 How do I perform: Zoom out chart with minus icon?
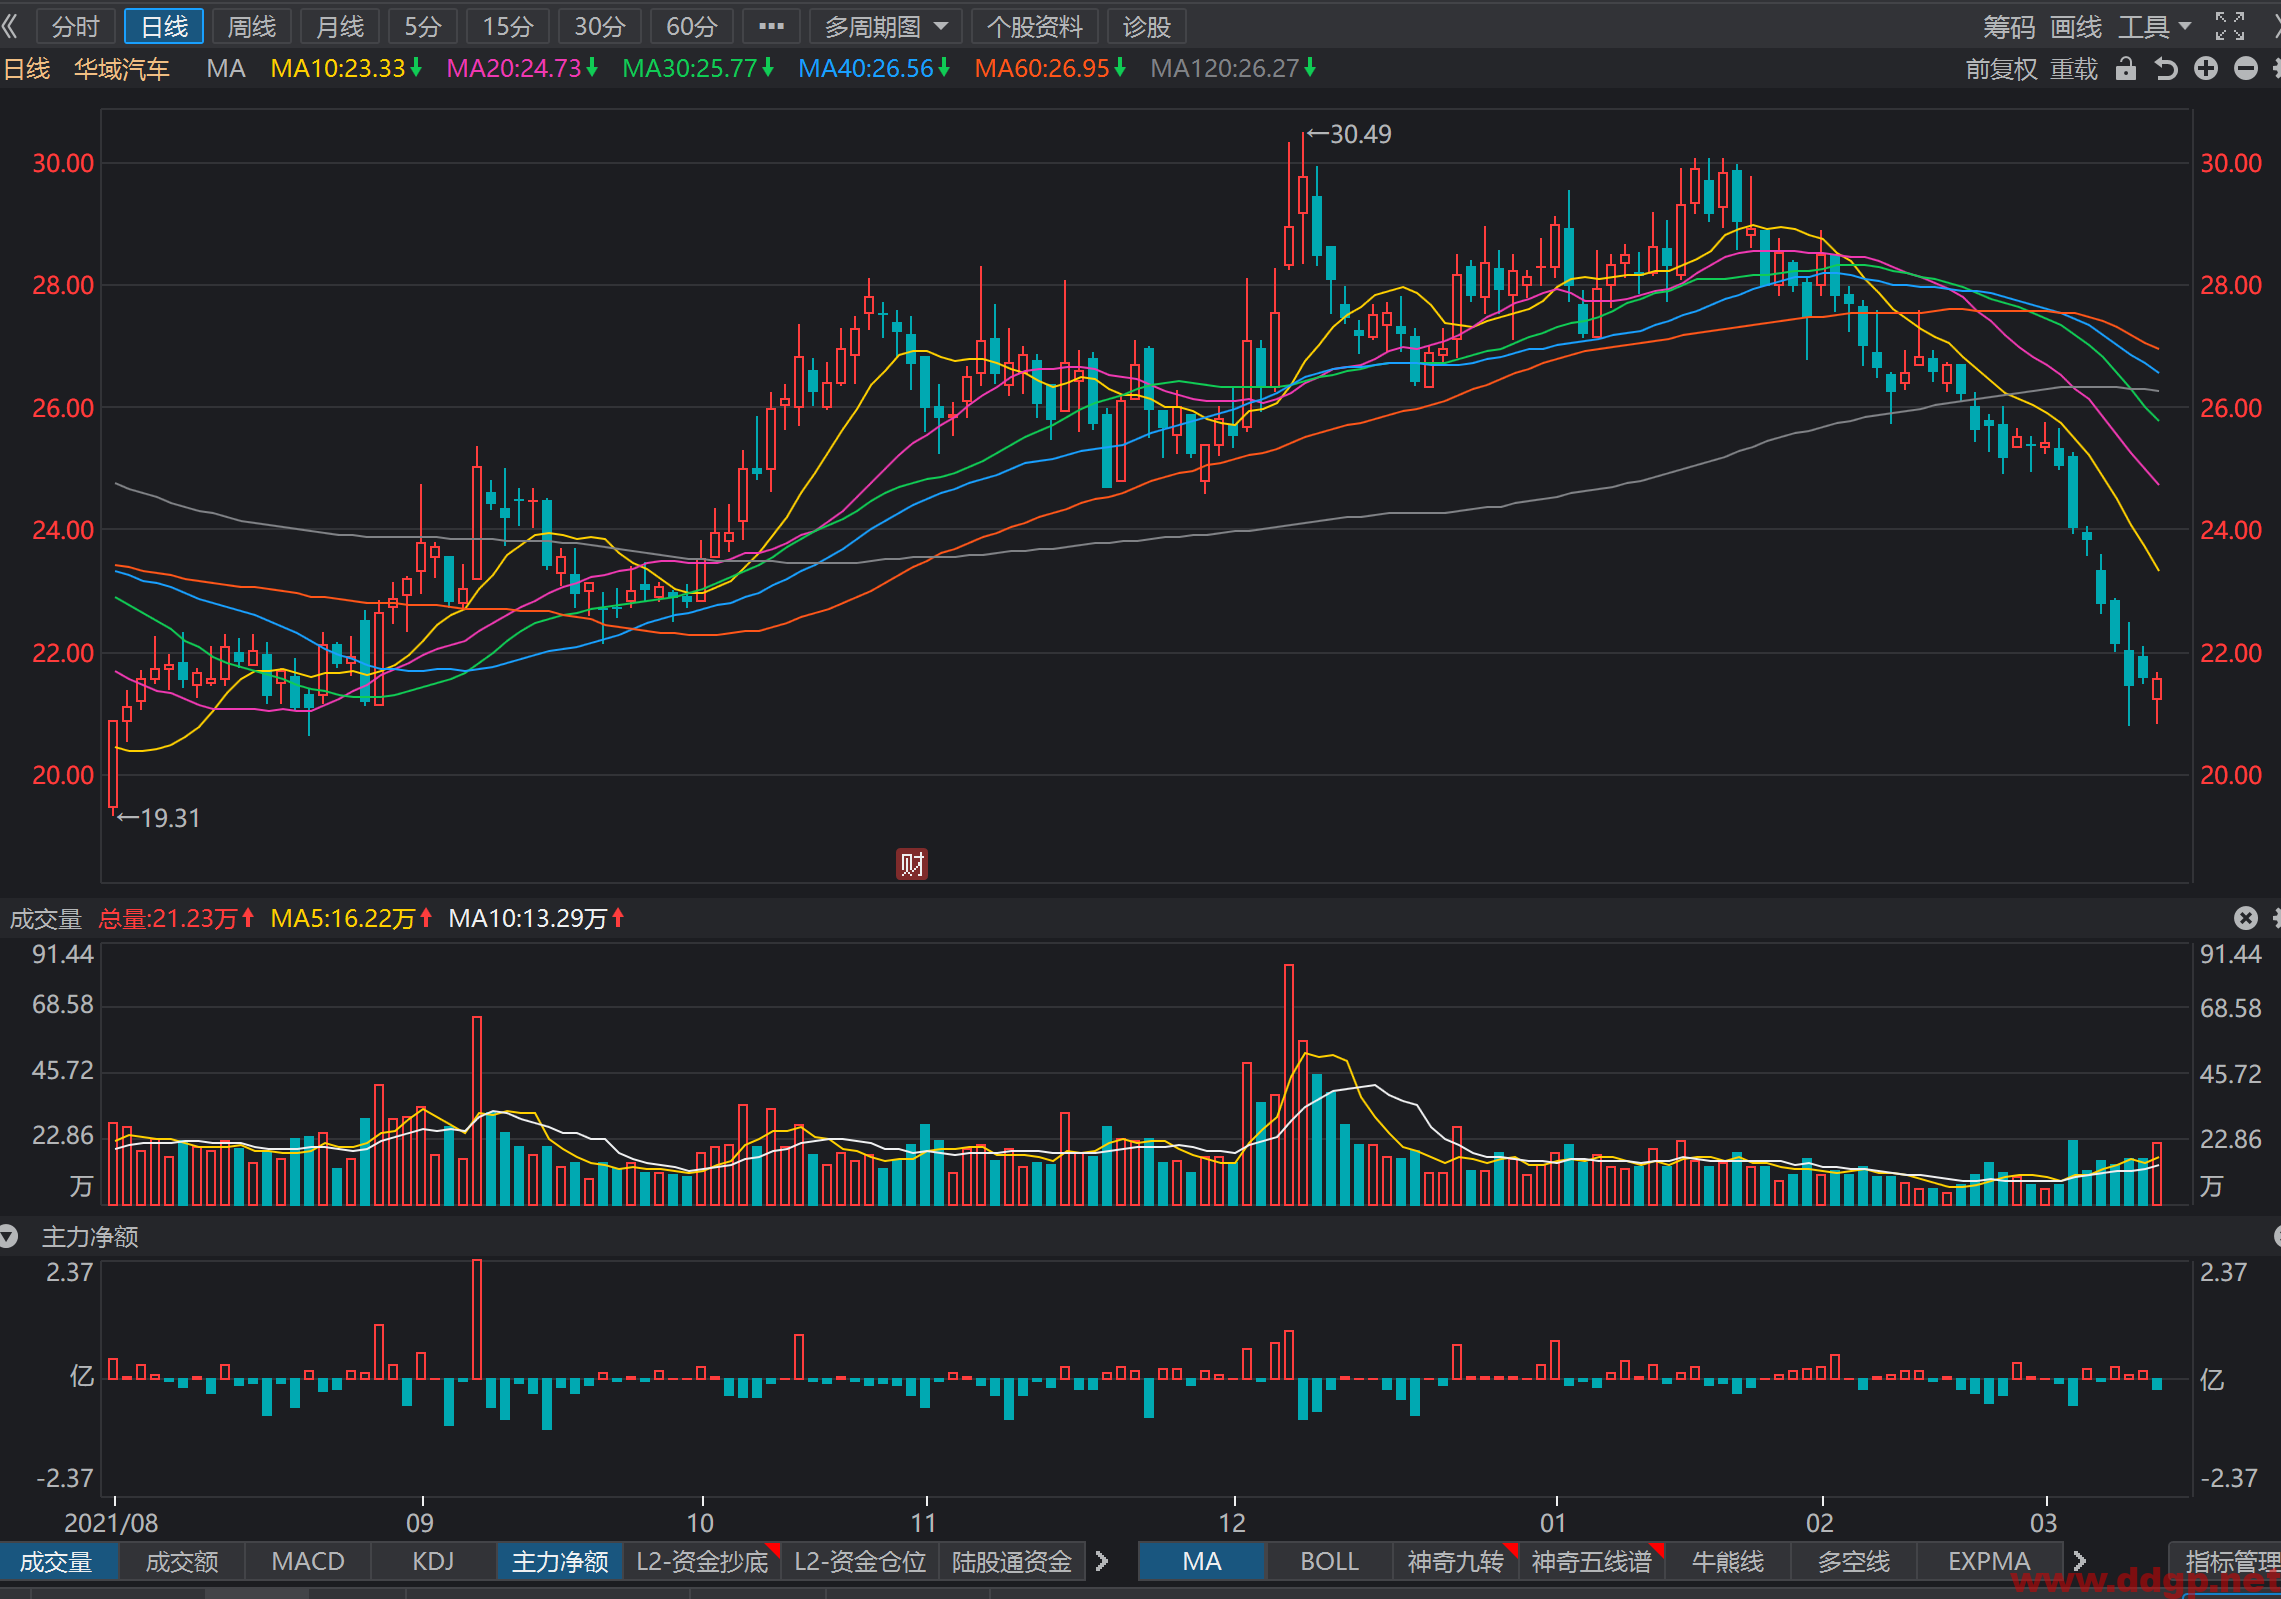pos(2246,68)
